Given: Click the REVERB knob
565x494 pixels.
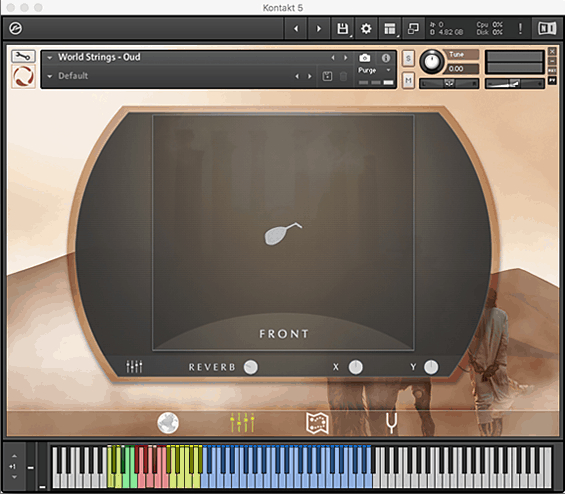Looking at the screenshot, I should [250, 367].
